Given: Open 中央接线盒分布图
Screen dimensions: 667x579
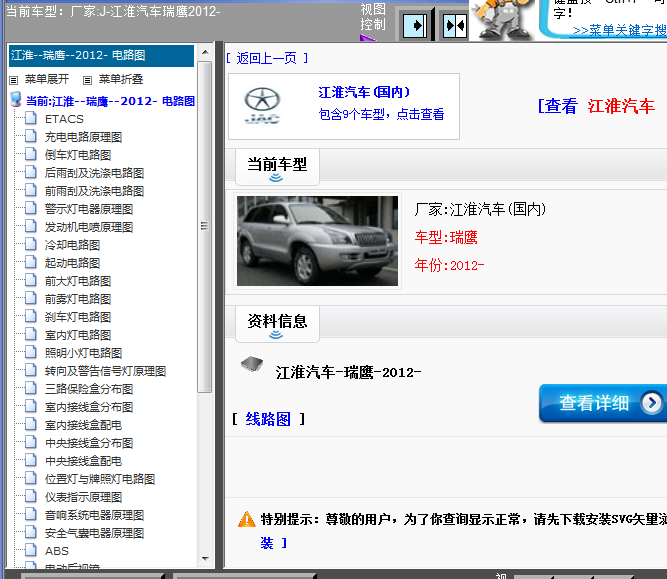Looking at the screenshot, I should tap(89, 443).
